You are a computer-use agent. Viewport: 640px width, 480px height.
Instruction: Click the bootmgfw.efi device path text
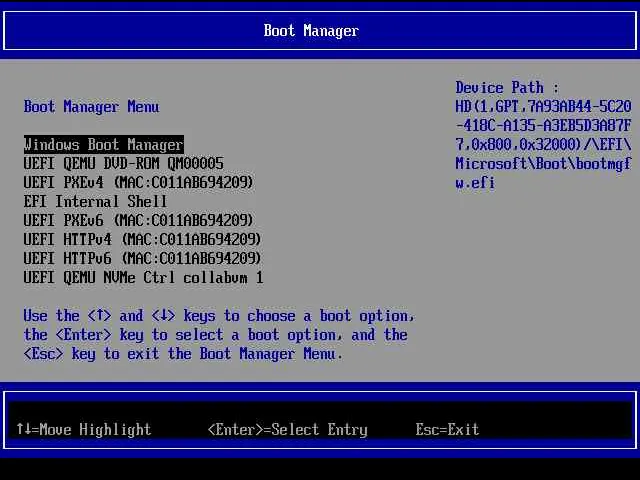click(x=543, y=173)
